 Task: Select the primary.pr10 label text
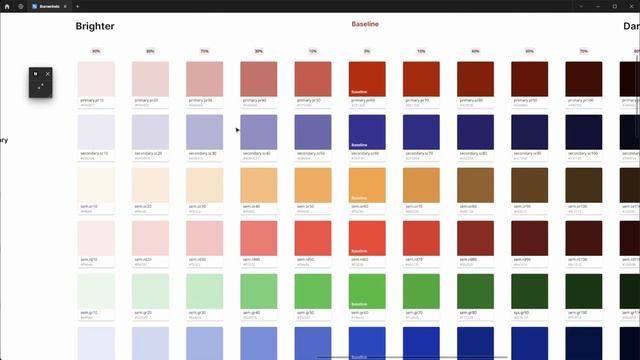[x=91, y=100]
